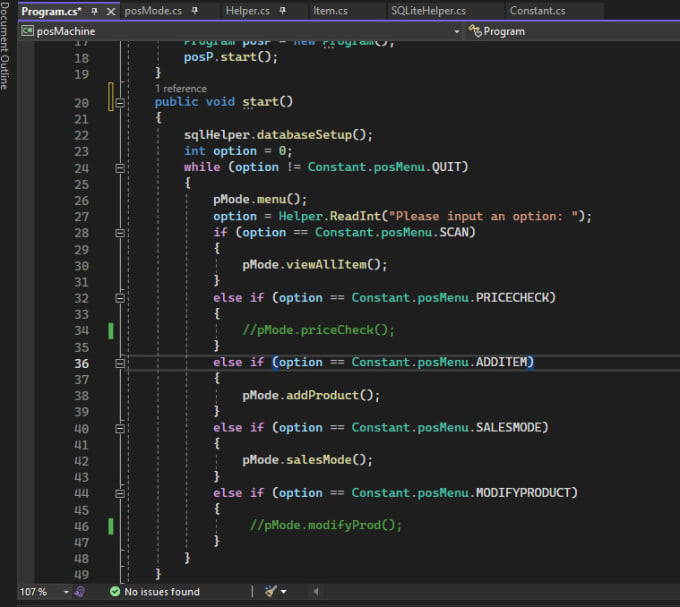This screenshot has width=680, height=607.
Task: Click on 'pMode.addProduct();' code
Action: point(311,395)
